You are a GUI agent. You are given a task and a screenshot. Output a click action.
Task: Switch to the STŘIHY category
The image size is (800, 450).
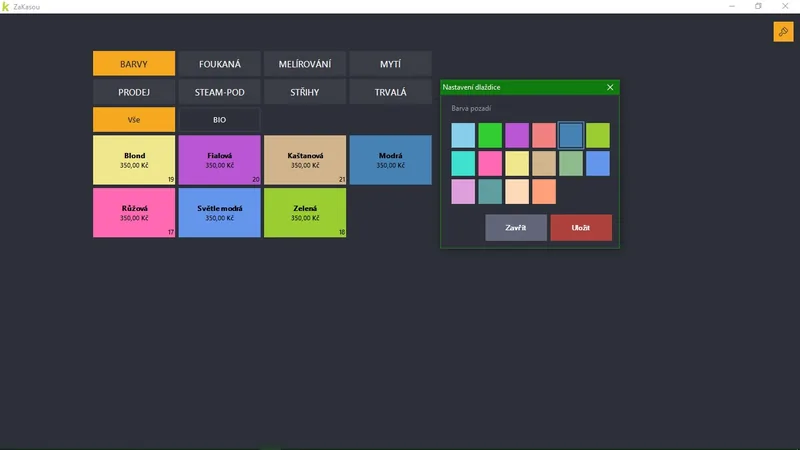click(x=305, y=92)
